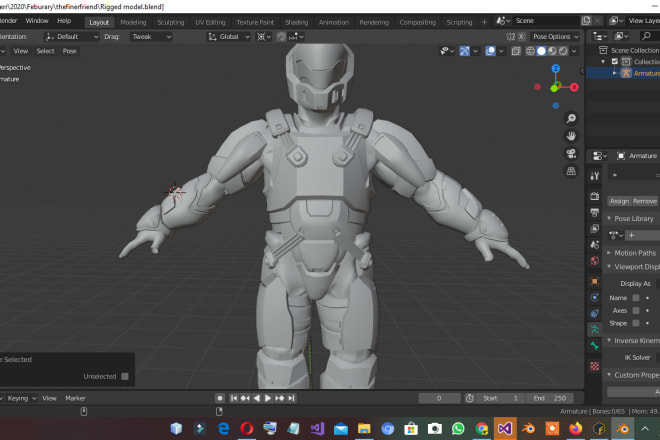Click the blue Z axis gizmo handle
Viewport: 660px width, 440px height.
click(x=556, y=68)
